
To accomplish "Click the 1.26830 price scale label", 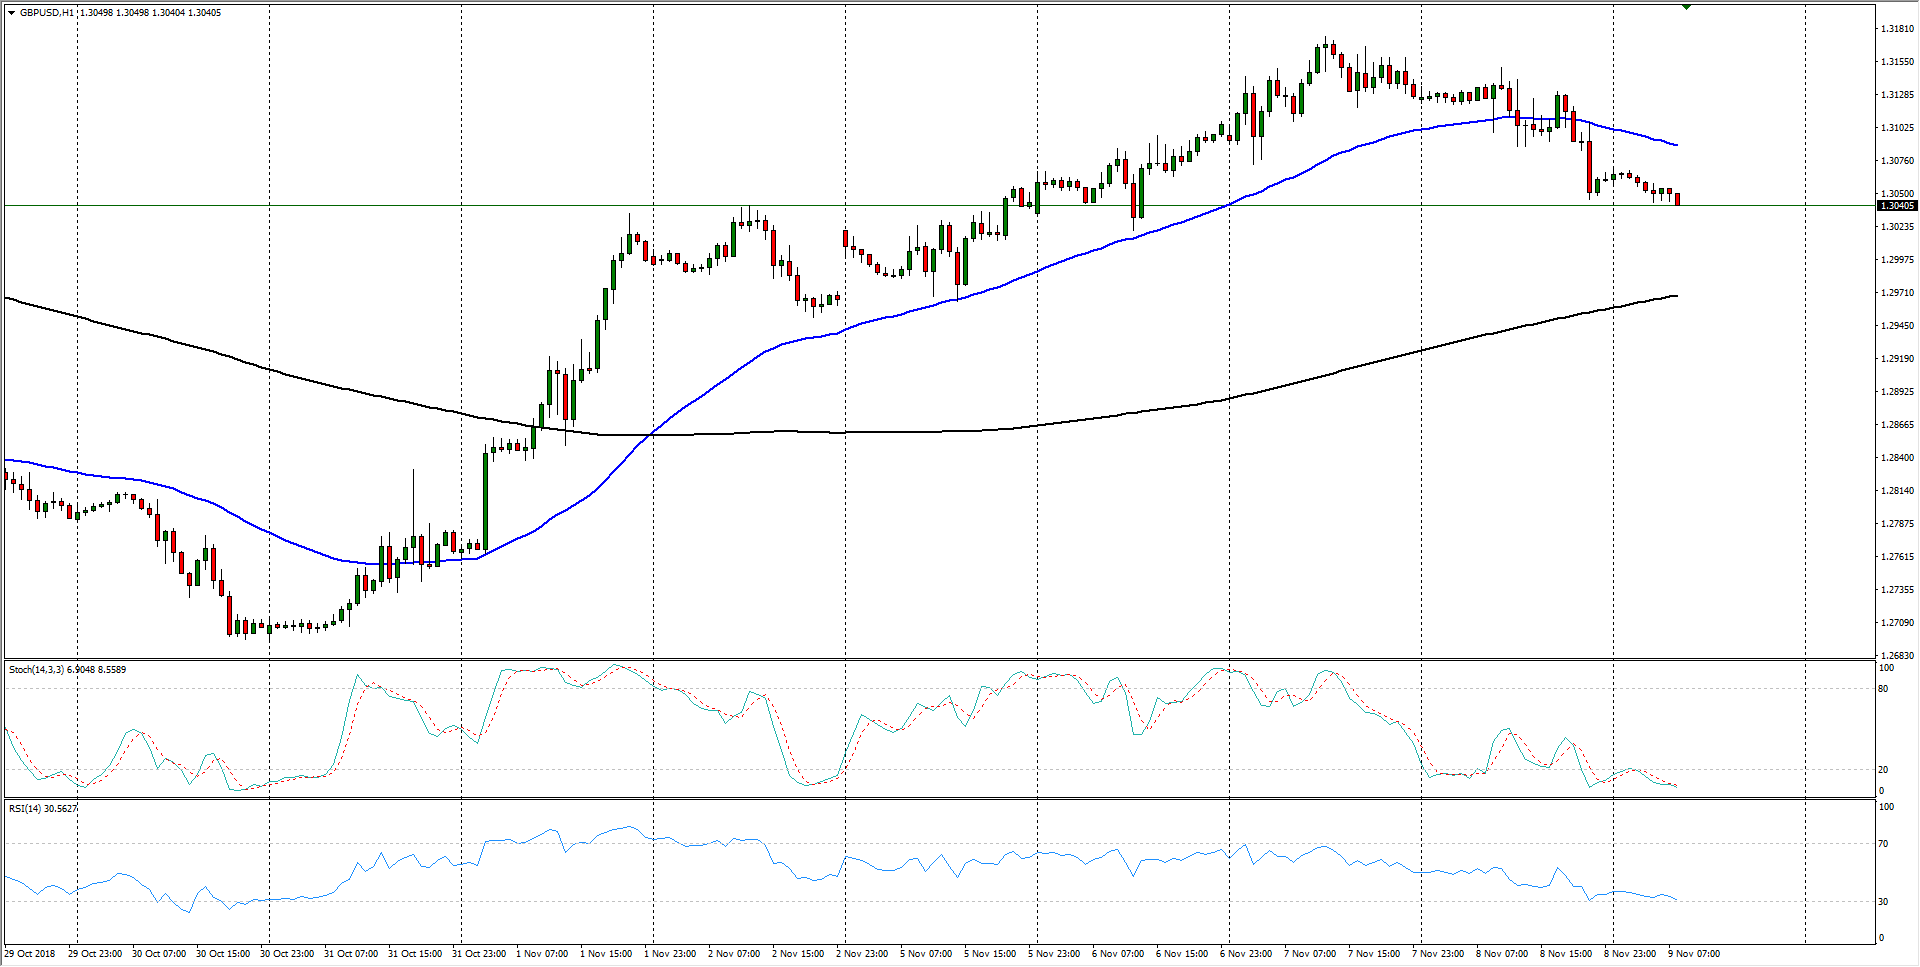I will click(1897, 656).
